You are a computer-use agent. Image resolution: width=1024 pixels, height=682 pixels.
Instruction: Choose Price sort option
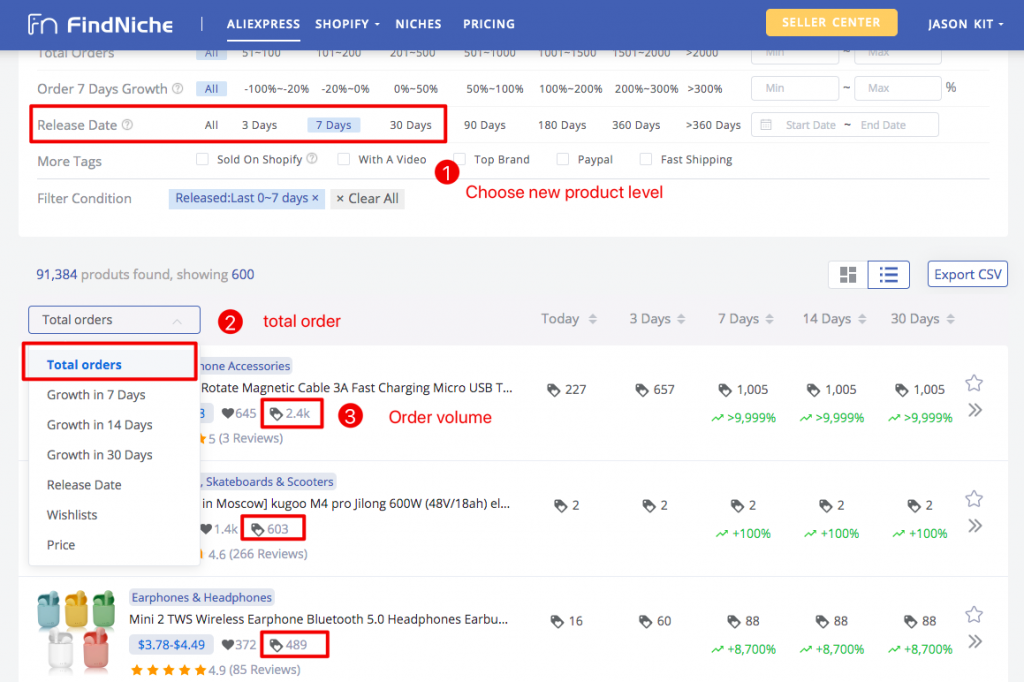[x=61, y=545]
